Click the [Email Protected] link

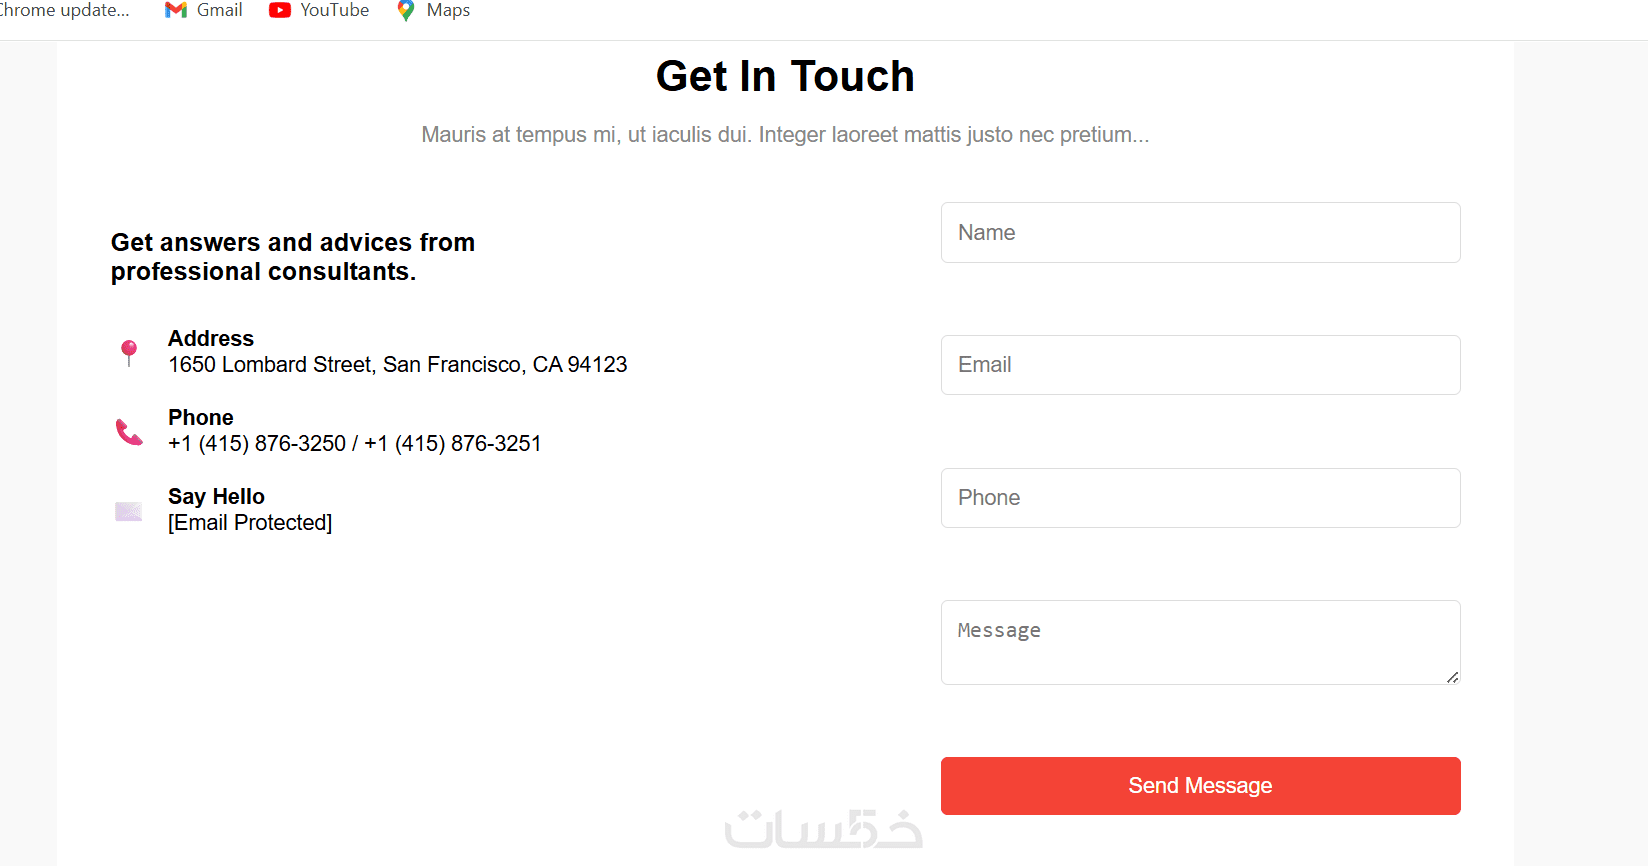tap(250, 523)
